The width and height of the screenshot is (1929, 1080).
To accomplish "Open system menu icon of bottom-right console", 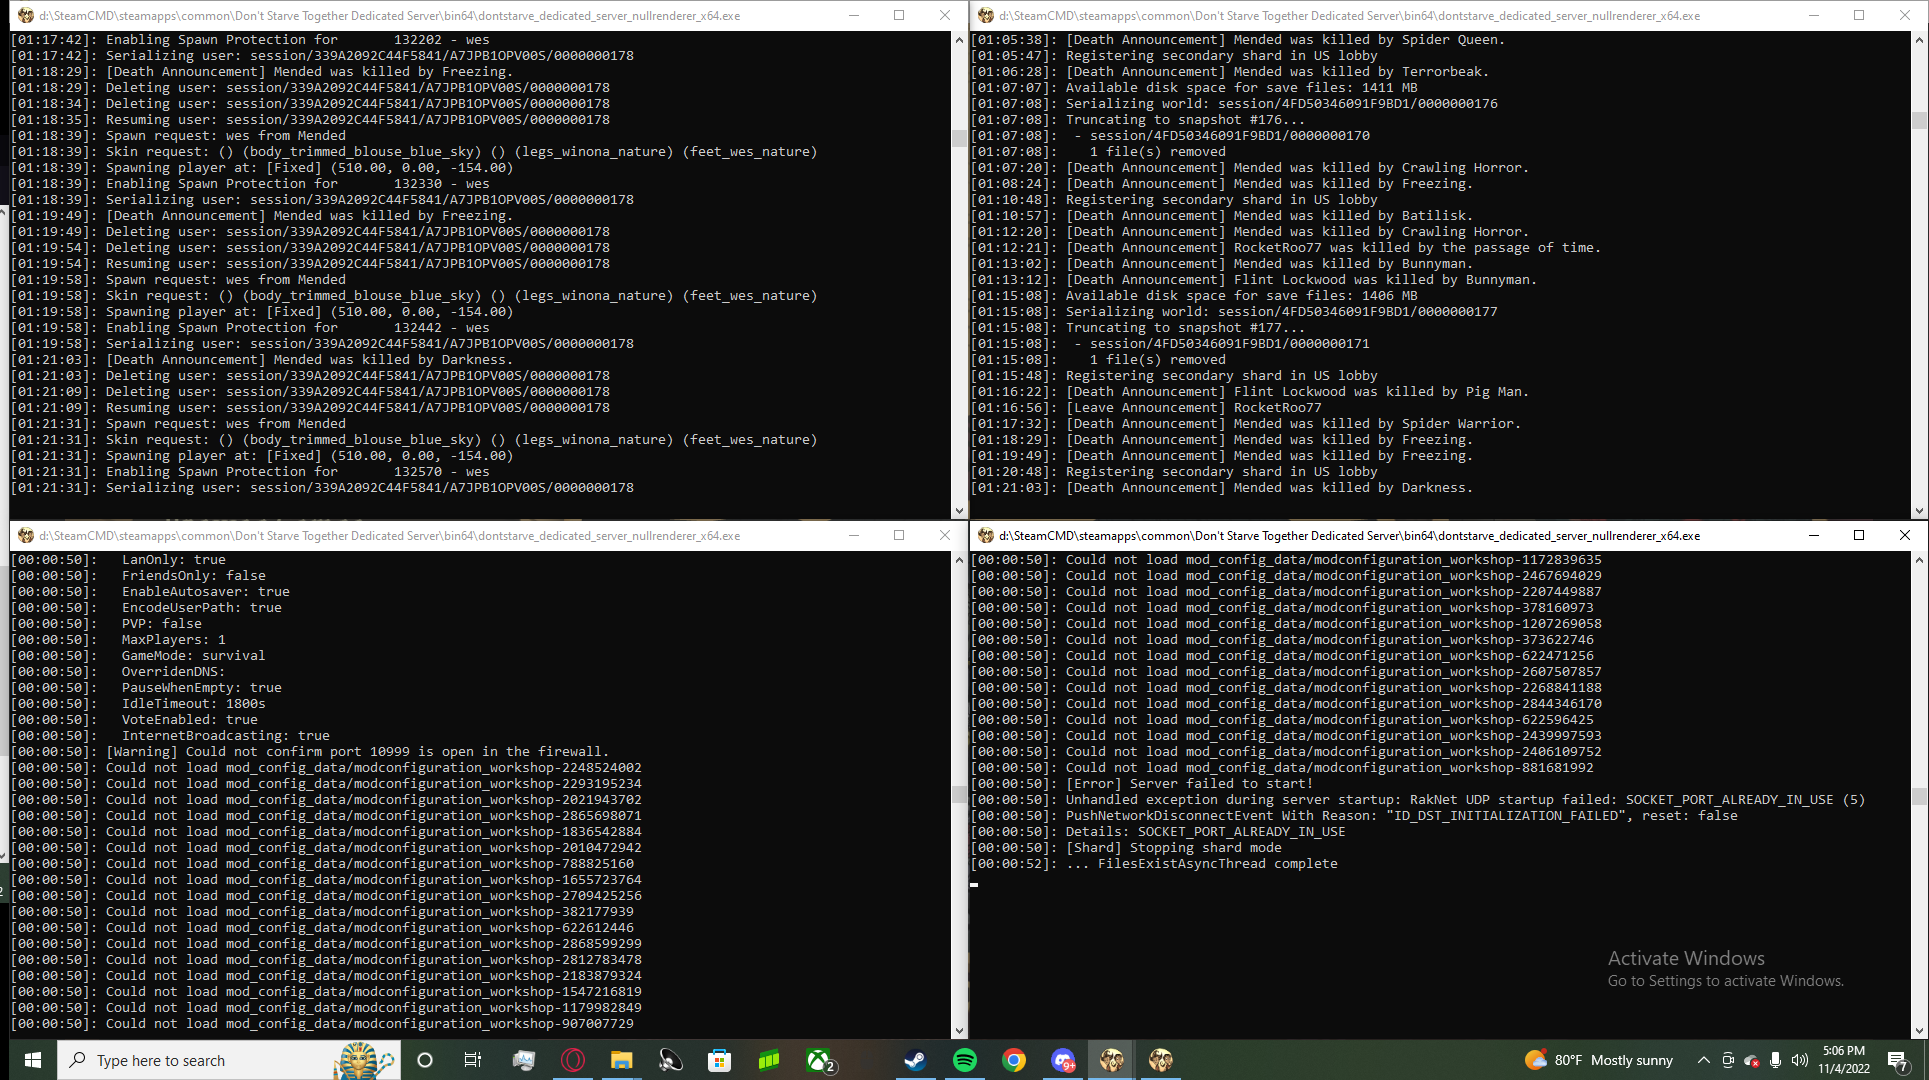I will pyautogui.click(x=985, y=536).
